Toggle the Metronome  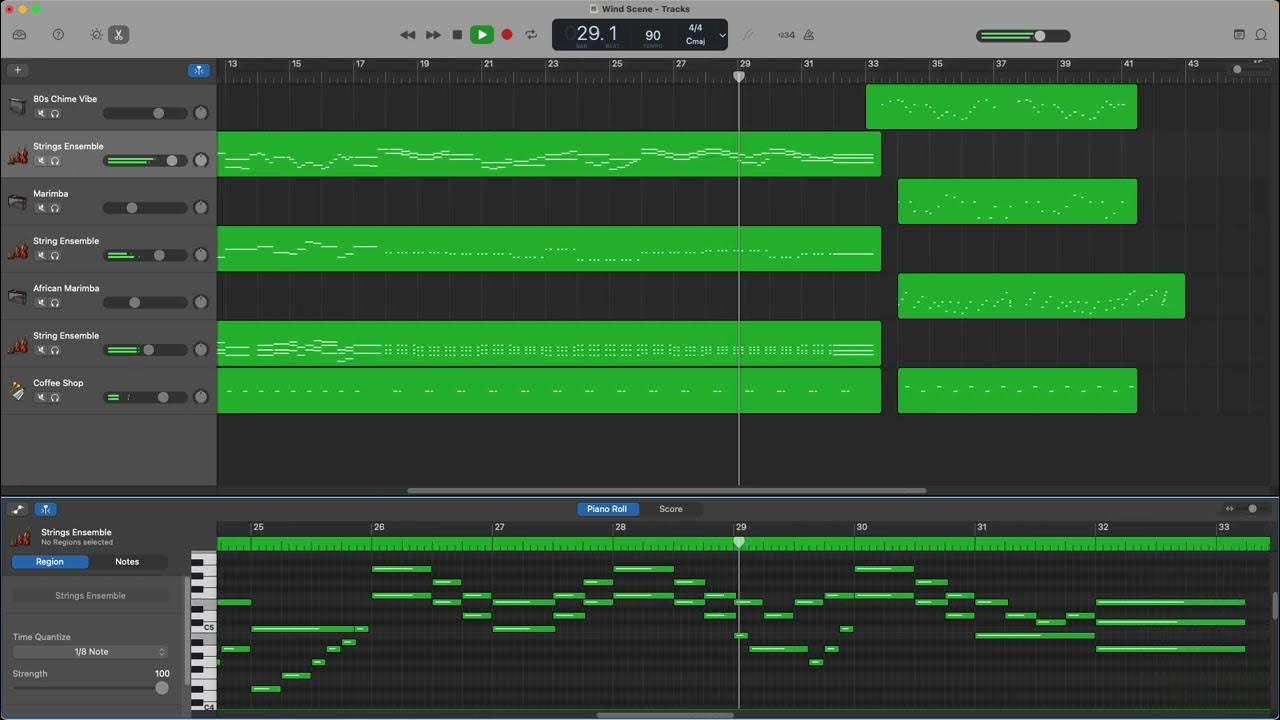click(x=809, y=35)
